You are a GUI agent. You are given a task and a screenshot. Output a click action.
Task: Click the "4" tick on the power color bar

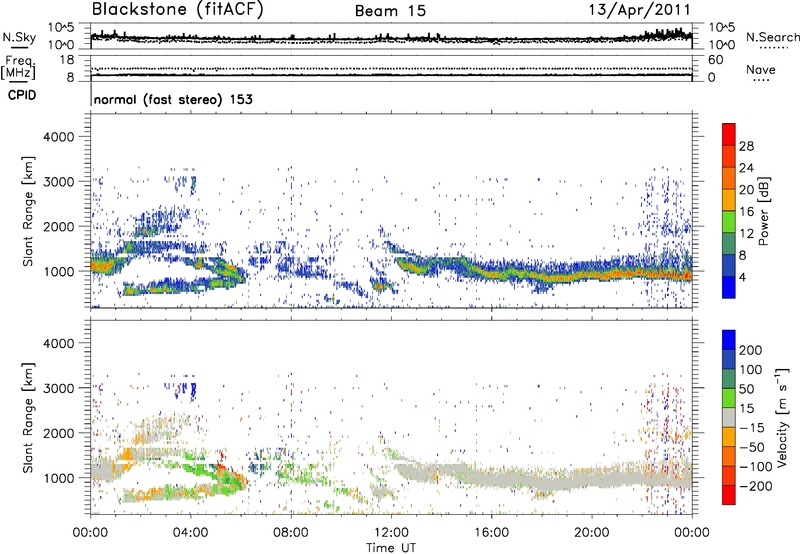tap(743, 278)
